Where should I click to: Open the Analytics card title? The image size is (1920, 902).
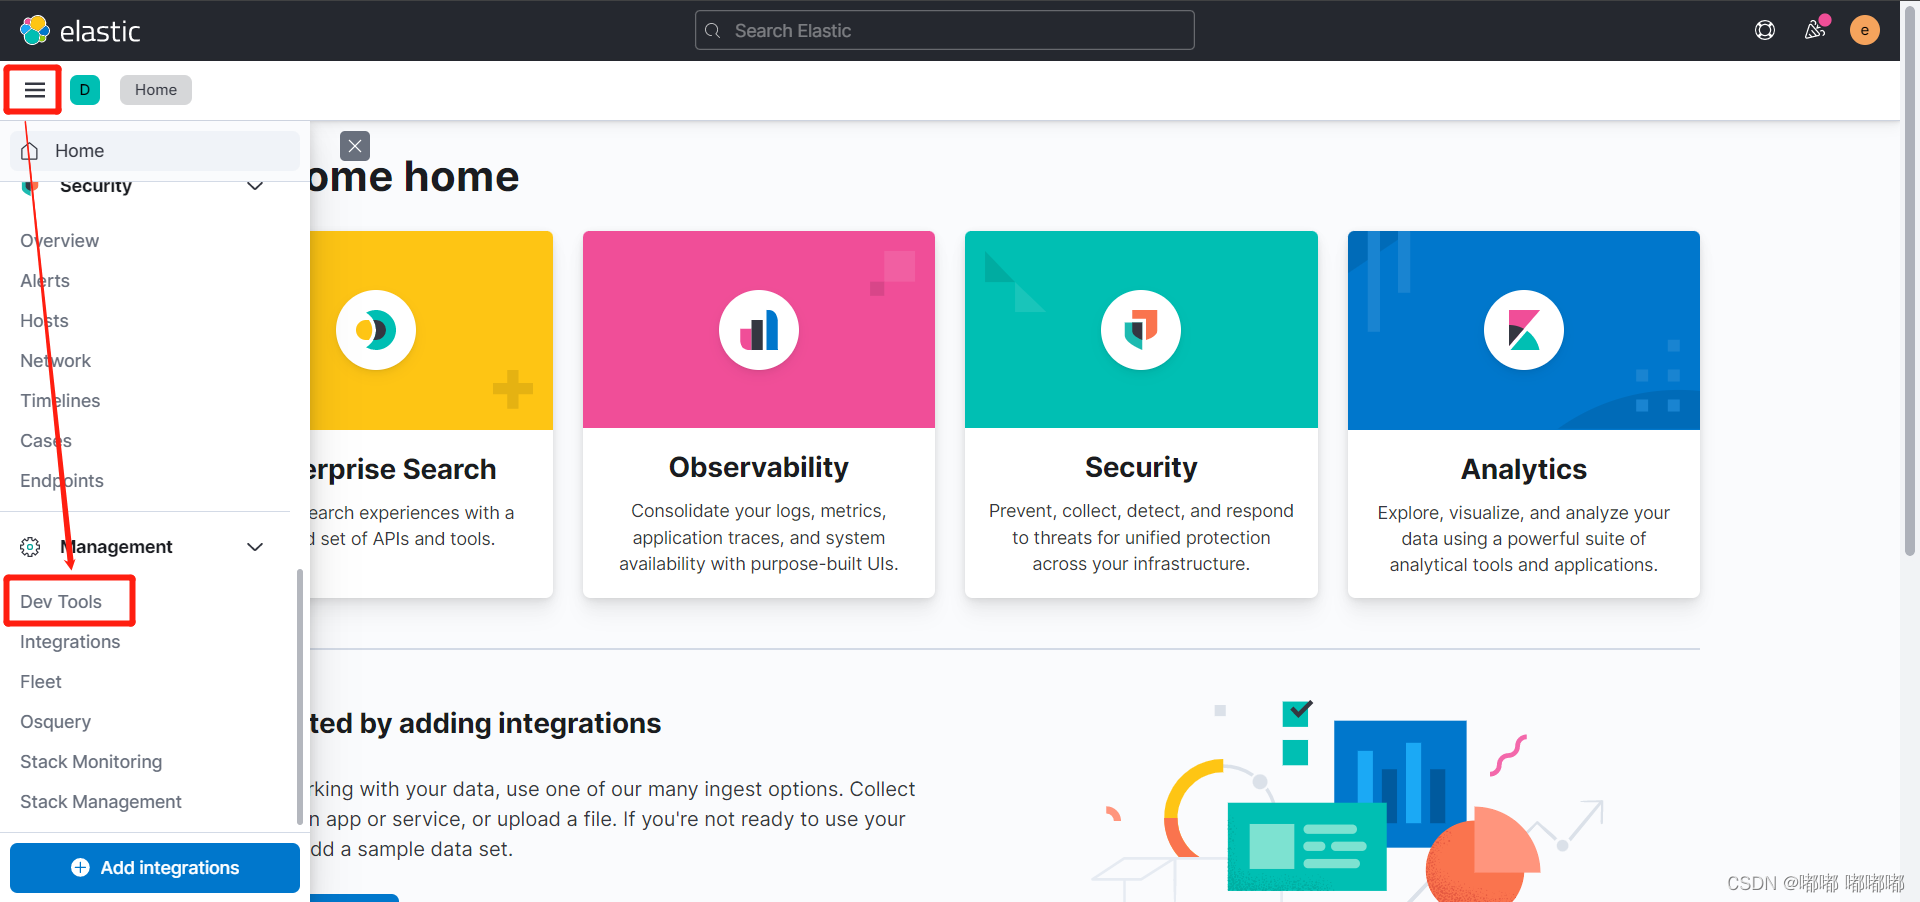(1524, 469)
